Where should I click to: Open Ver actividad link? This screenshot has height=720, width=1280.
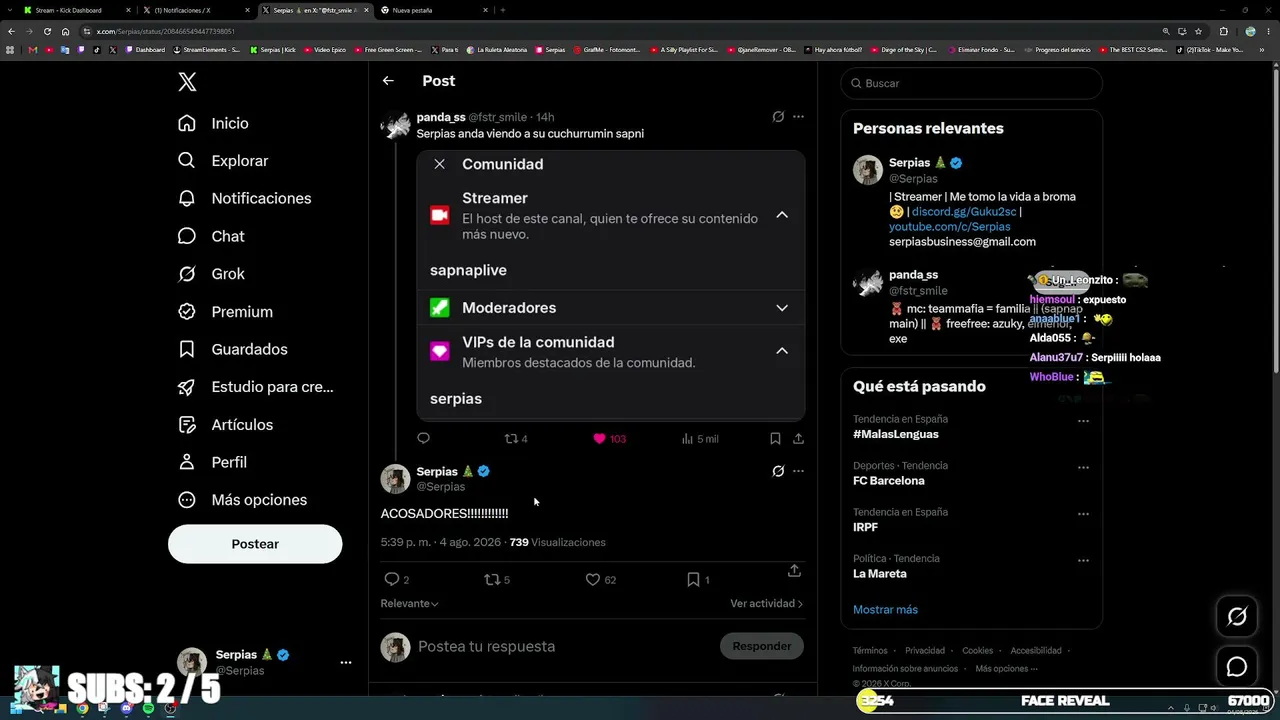click(x=766, y=603)
